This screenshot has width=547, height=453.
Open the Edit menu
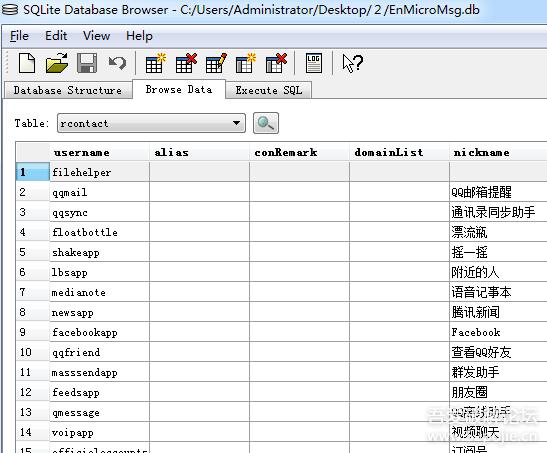(56, 36)
